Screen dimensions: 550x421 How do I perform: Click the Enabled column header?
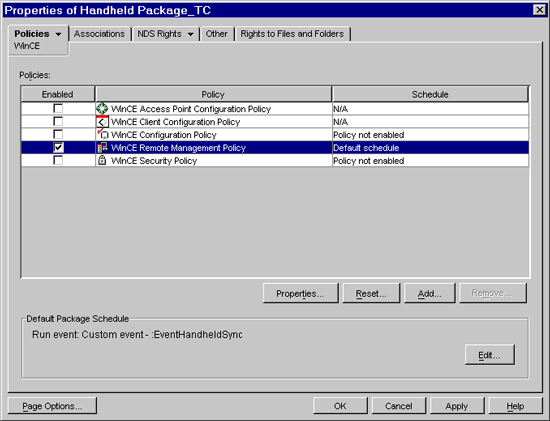tap(58, 94)
